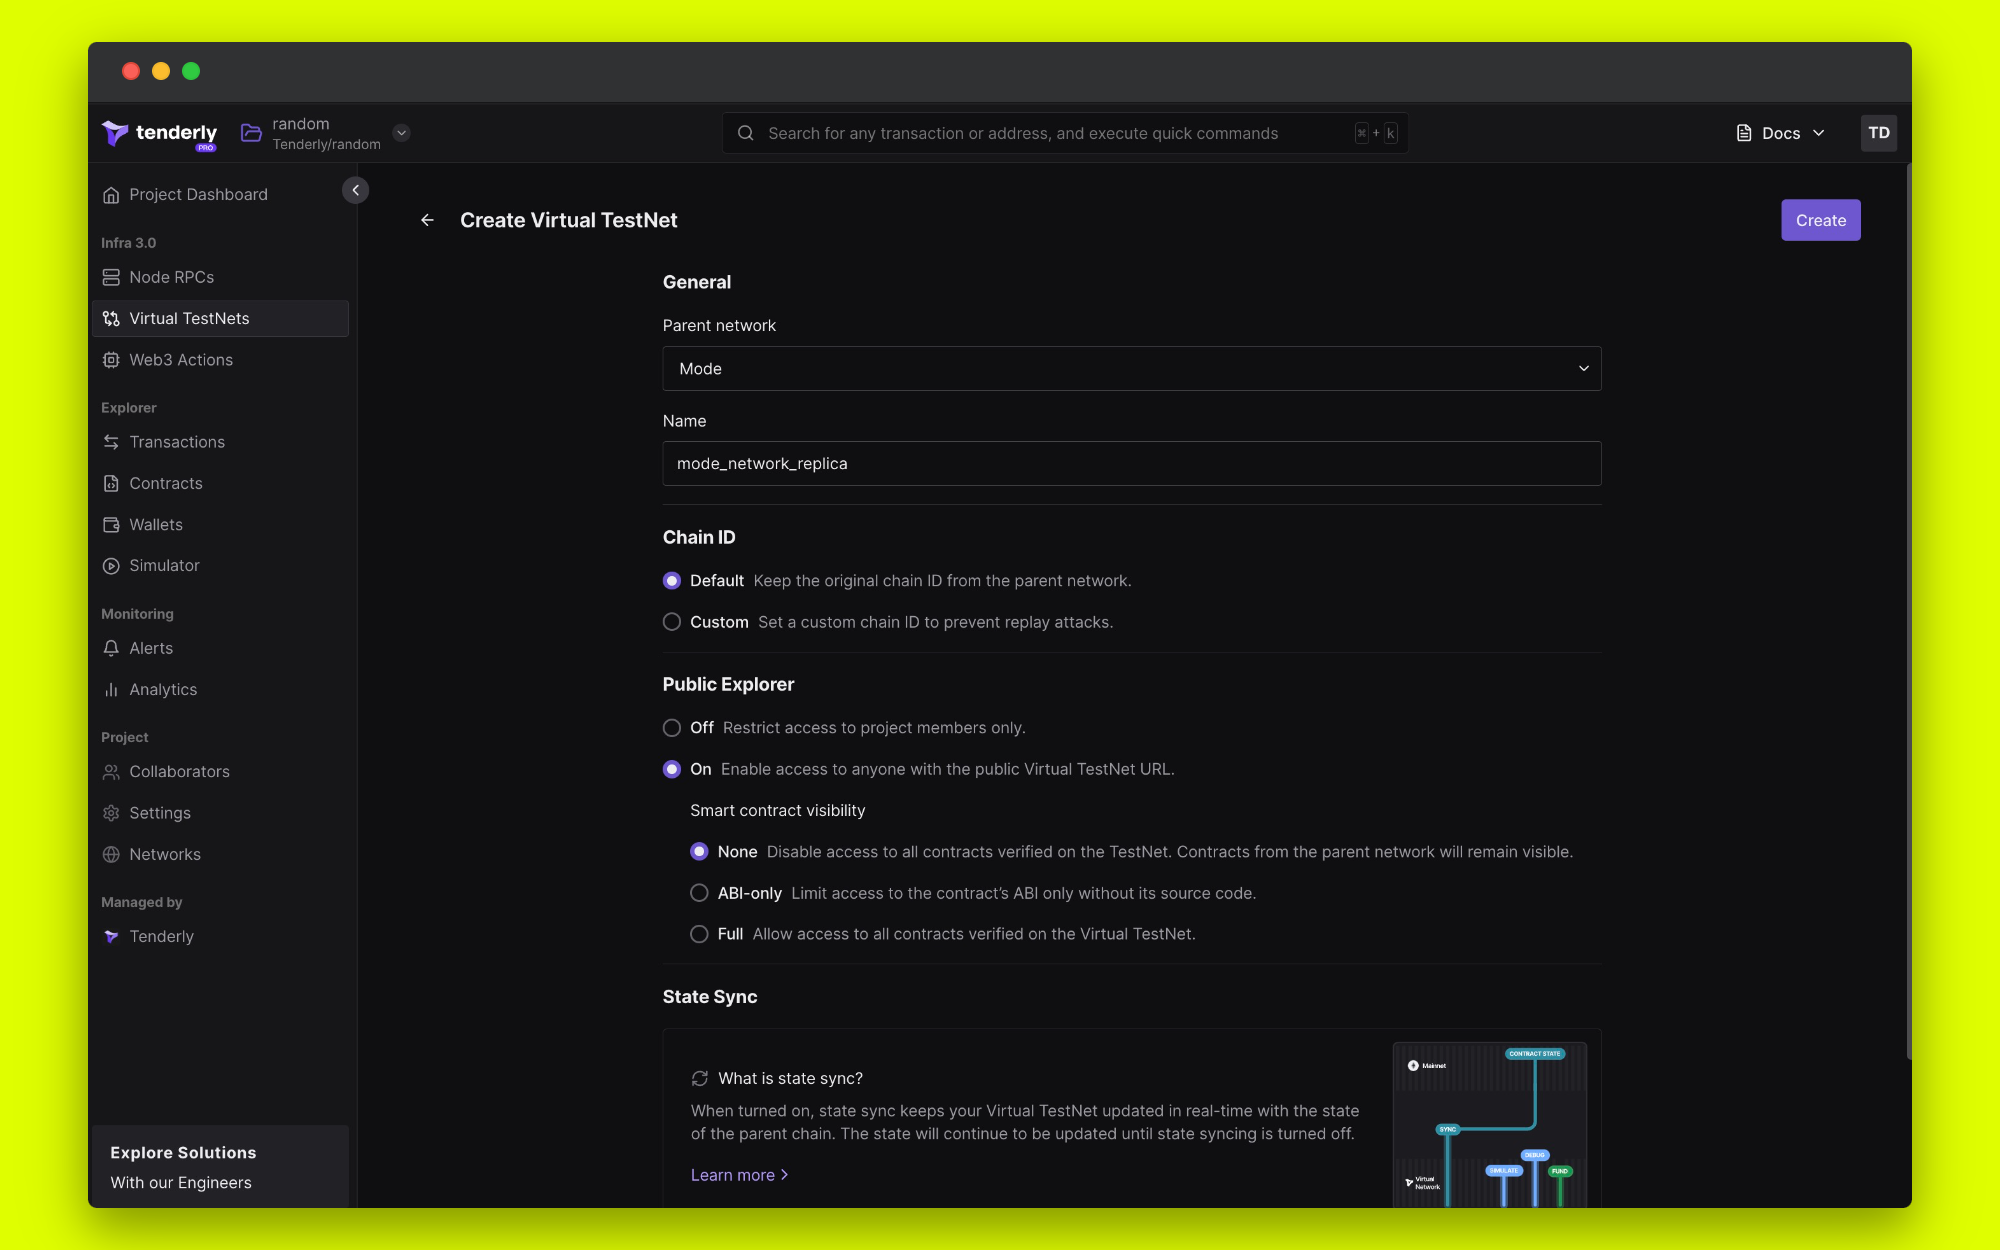Open Transactions in the sidebar
Viewport: 2000px width, 1250px height.
177,442
